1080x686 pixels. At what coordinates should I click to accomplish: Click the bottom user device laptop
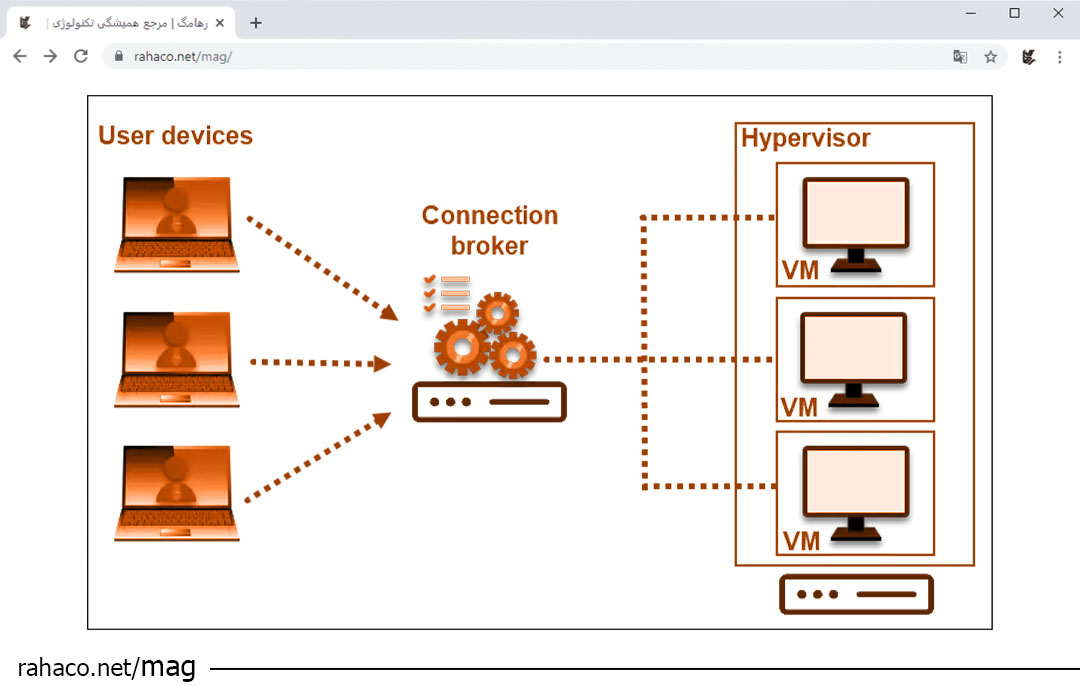[x=176, y=493]
